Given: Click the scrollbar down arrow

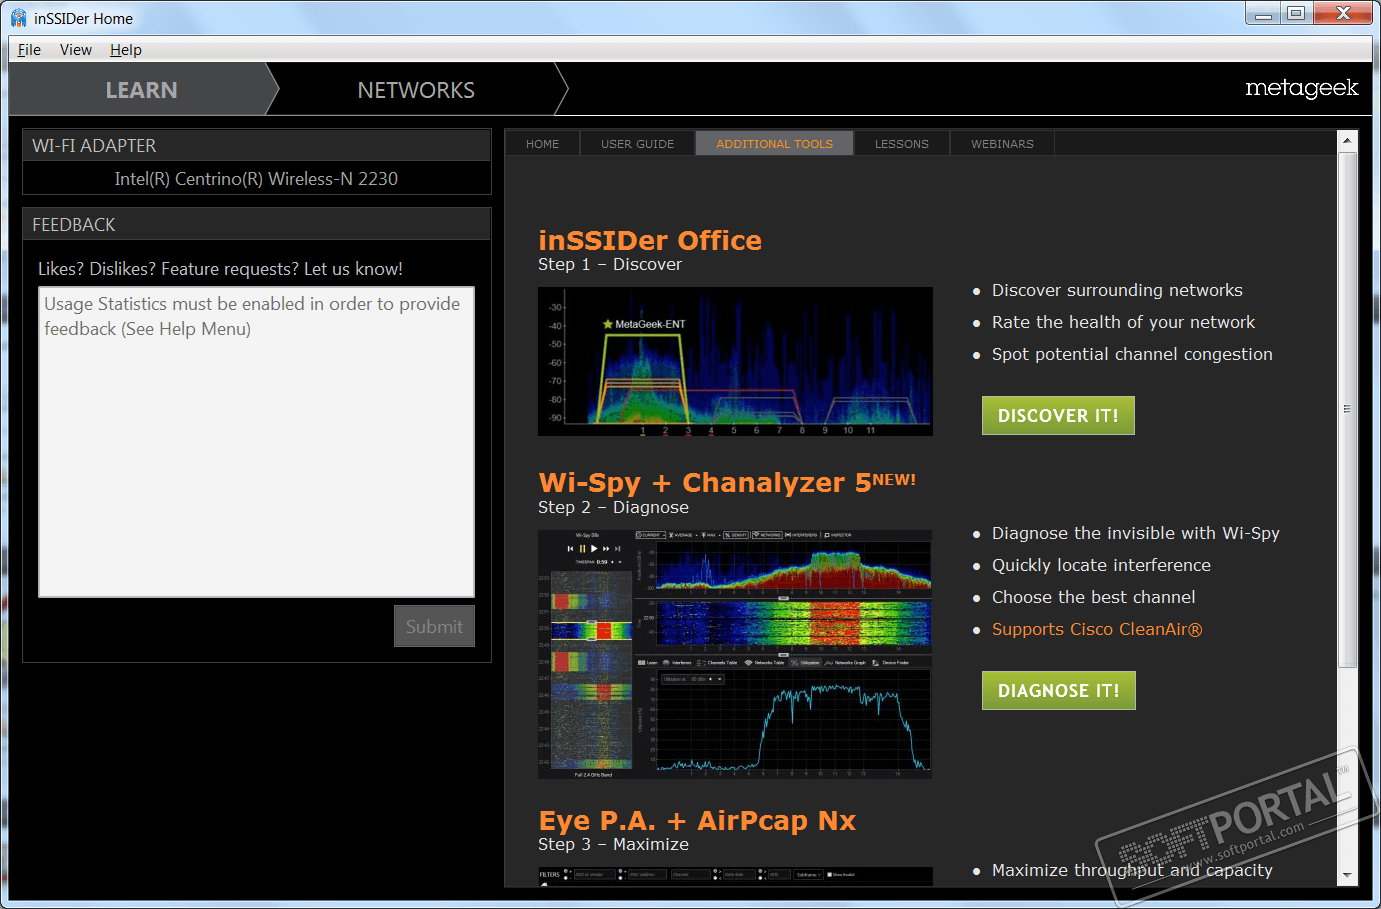Looking at the screenshot, I should click(x=1347, y=875).
